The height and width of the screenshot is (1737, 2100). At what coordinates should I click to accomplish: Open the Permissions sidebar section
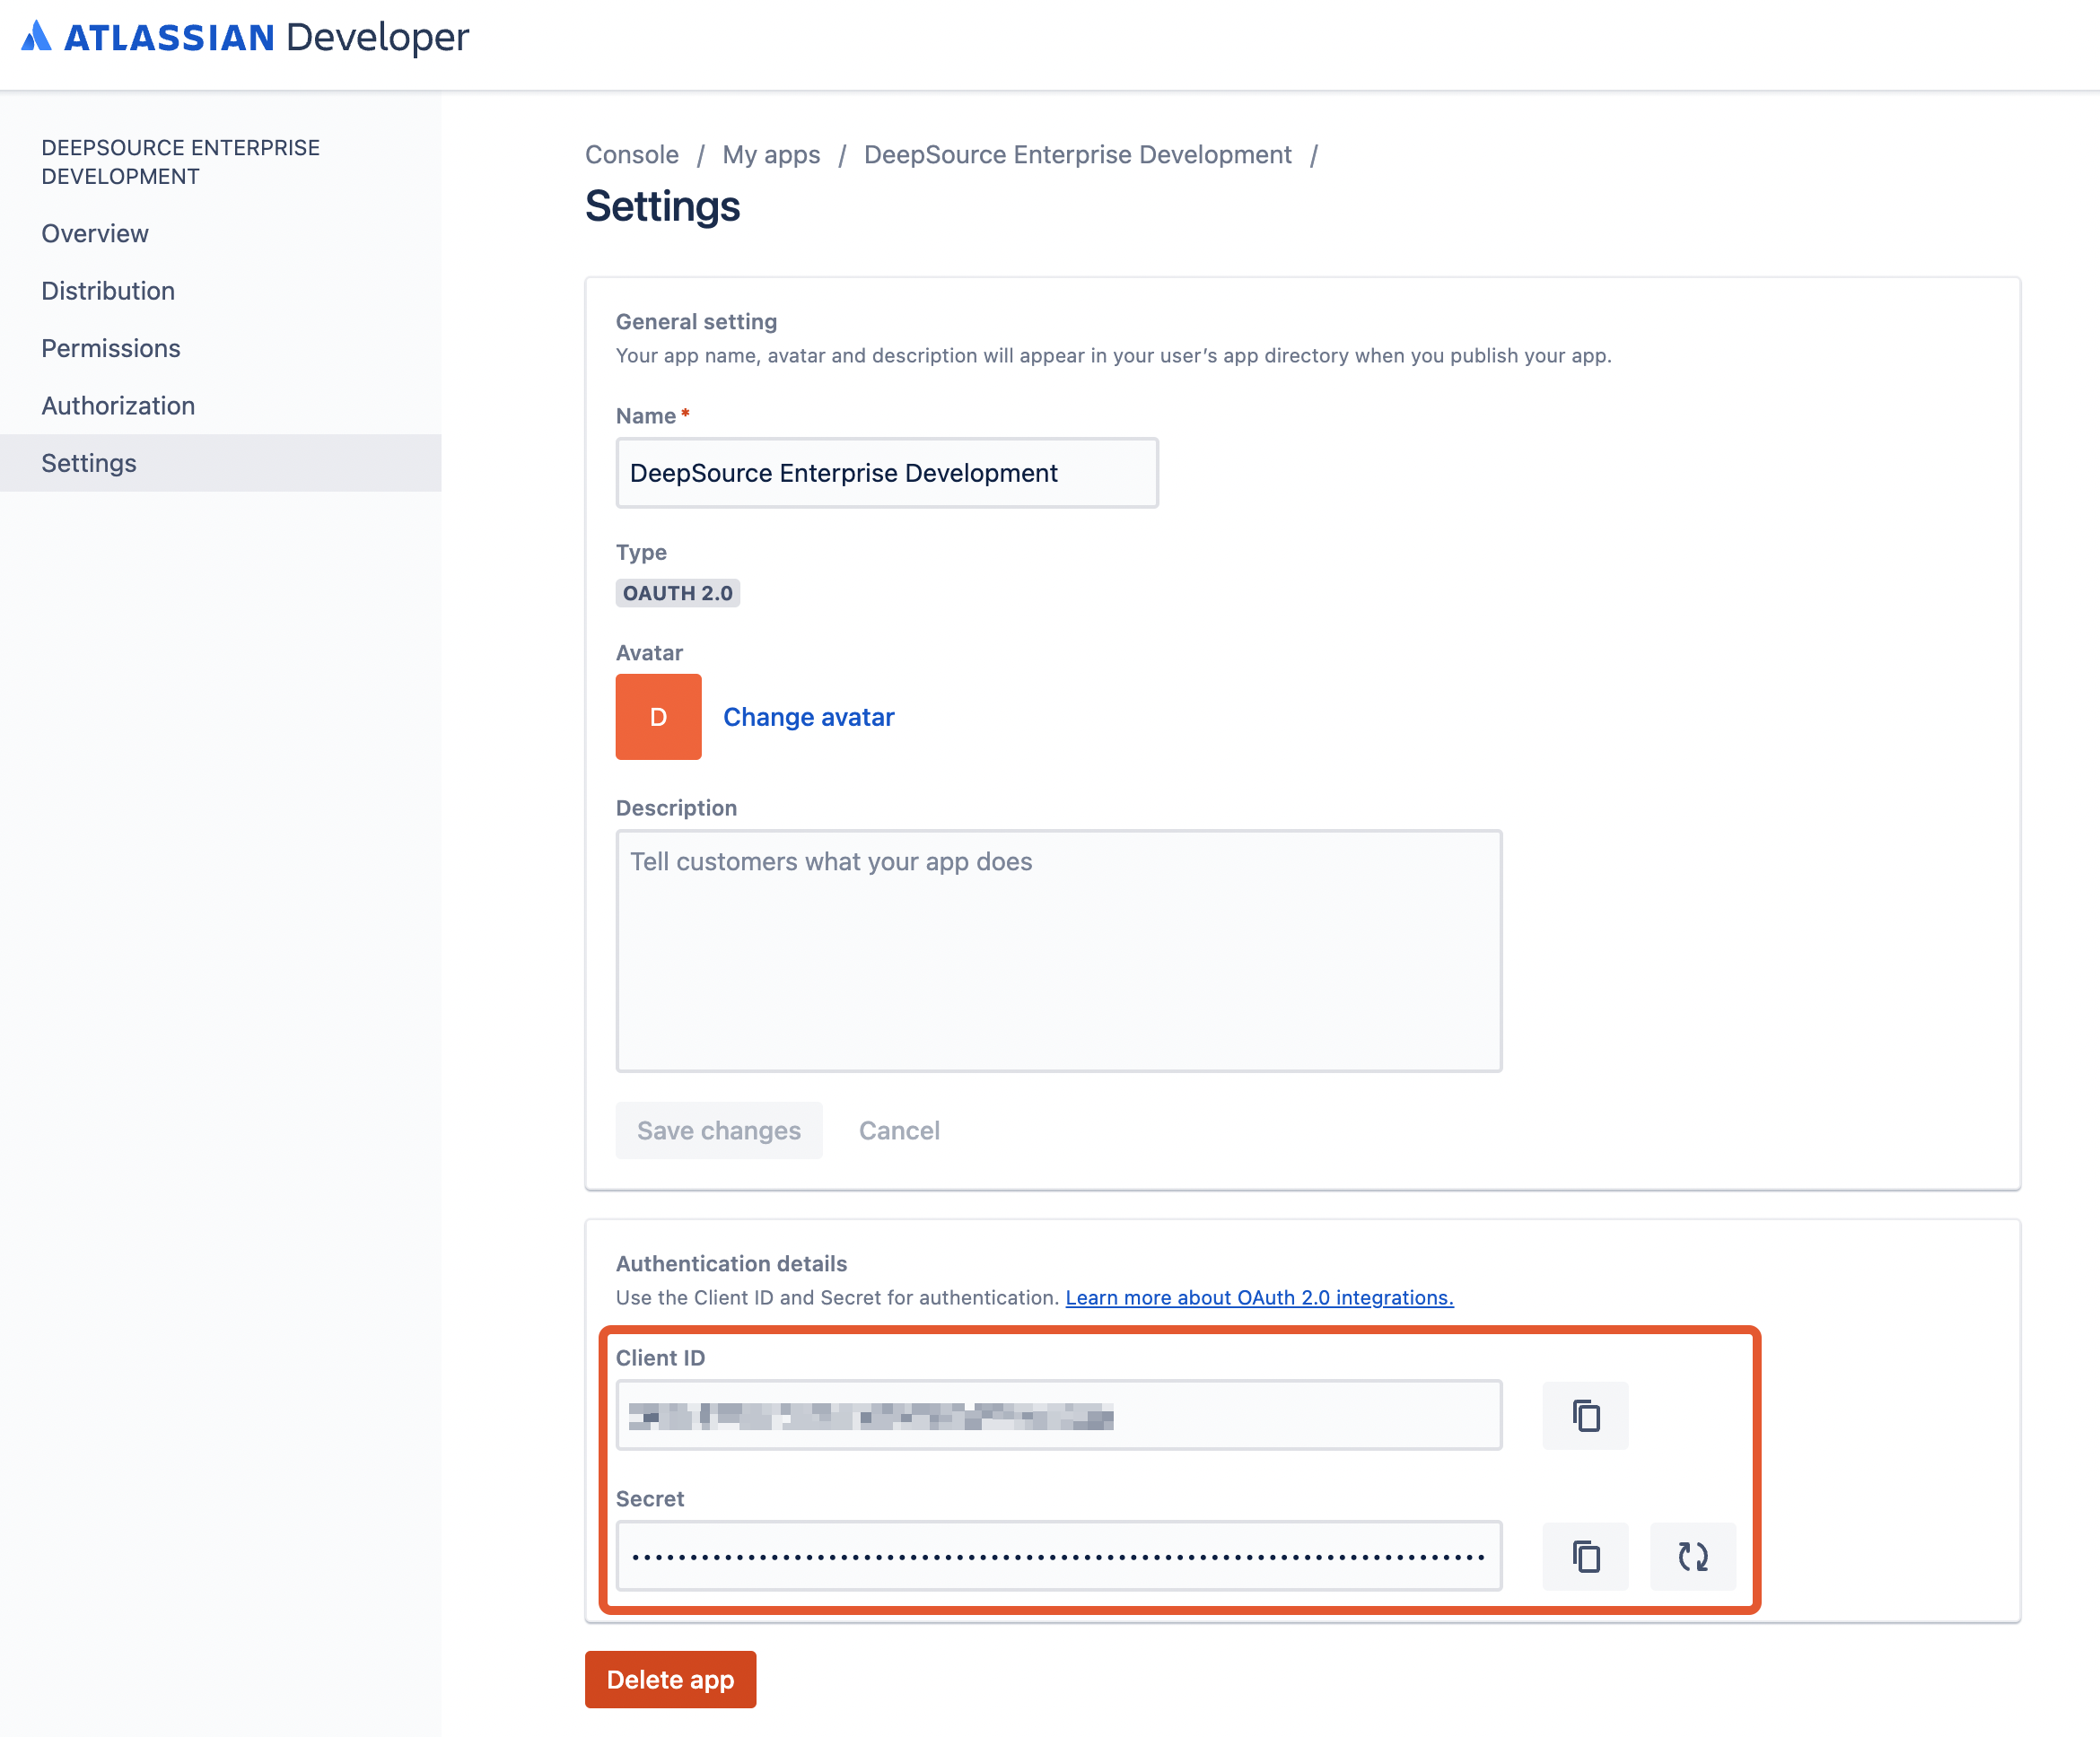111,348
